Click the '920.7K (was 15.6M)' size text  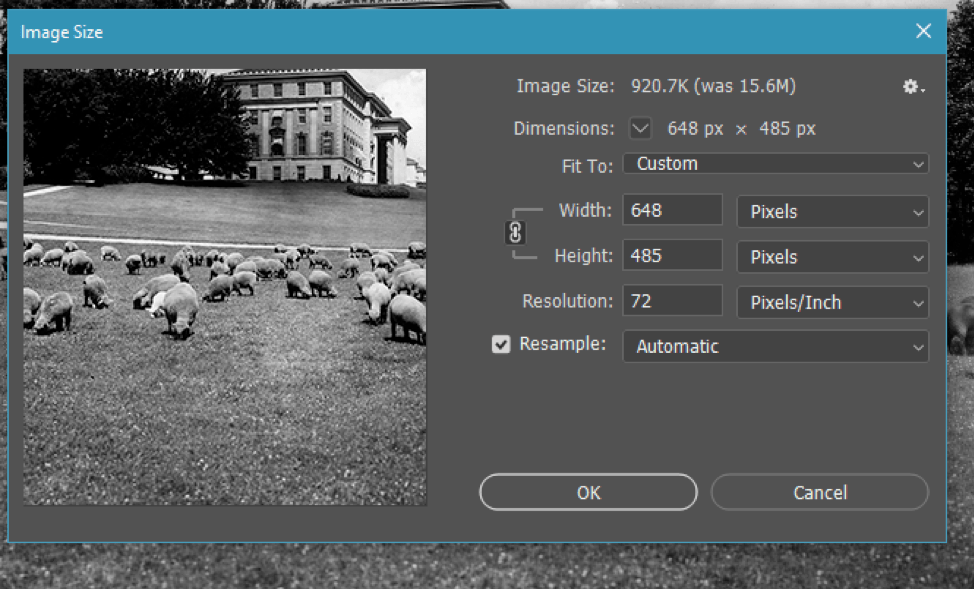(x=713, y=86)
